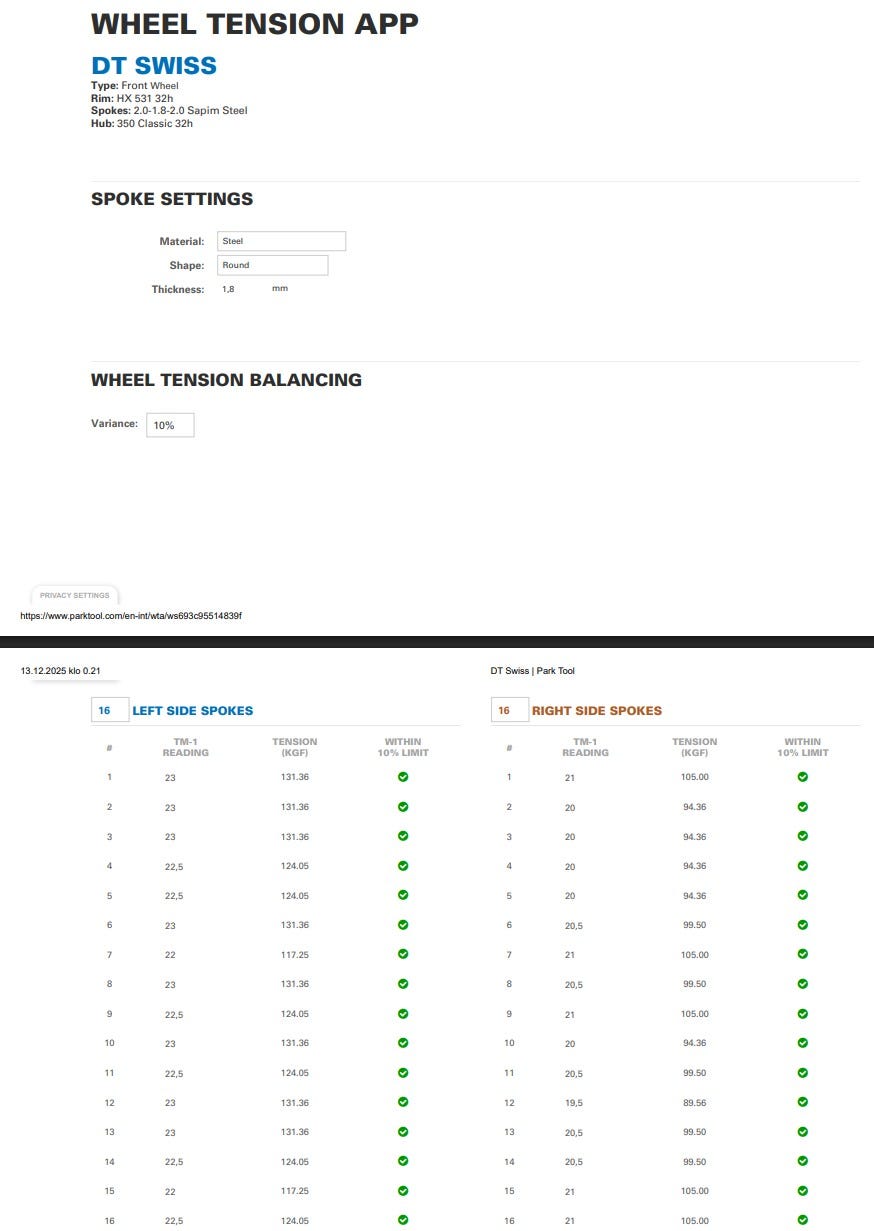Click the green check for left spoke 13
874x1231 pixels.
point(403,1132)
